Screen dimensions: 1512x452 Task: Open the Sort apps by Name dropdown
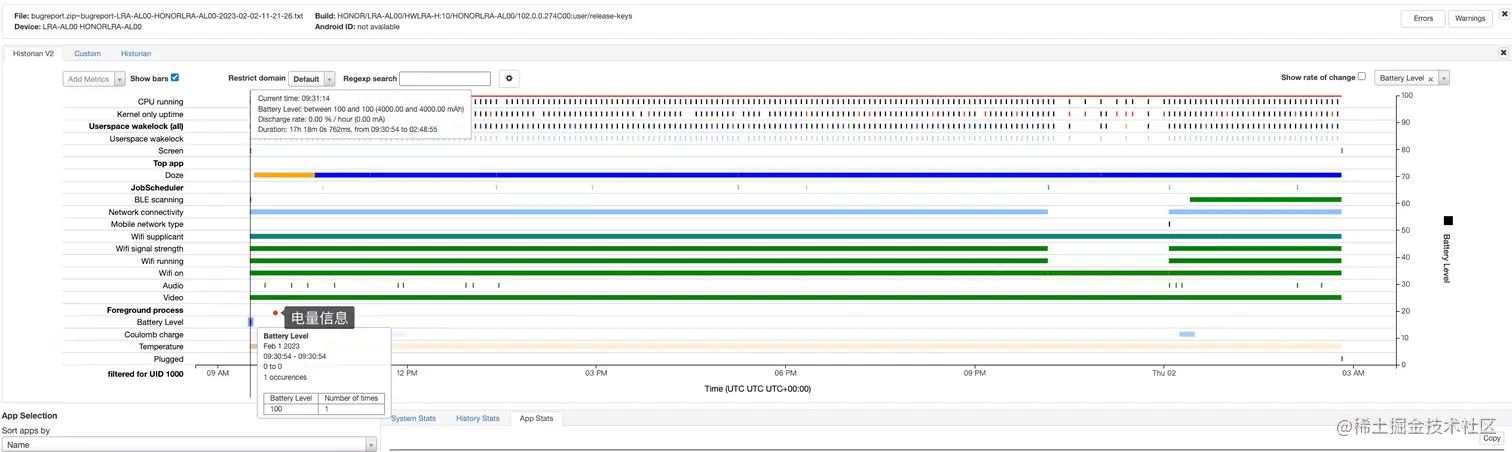click(x=189, y=444)
